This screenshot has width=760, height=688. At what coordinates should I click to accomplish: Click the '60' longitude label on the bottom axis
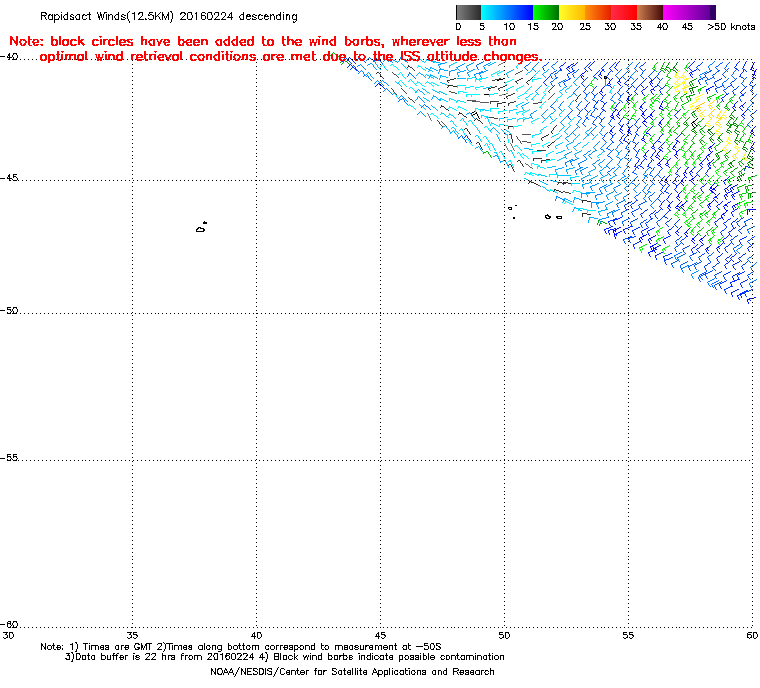pos(752,635)
